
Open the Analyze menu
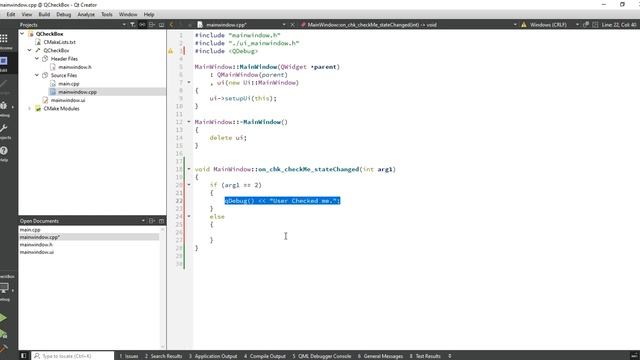[x=86, y=14]
